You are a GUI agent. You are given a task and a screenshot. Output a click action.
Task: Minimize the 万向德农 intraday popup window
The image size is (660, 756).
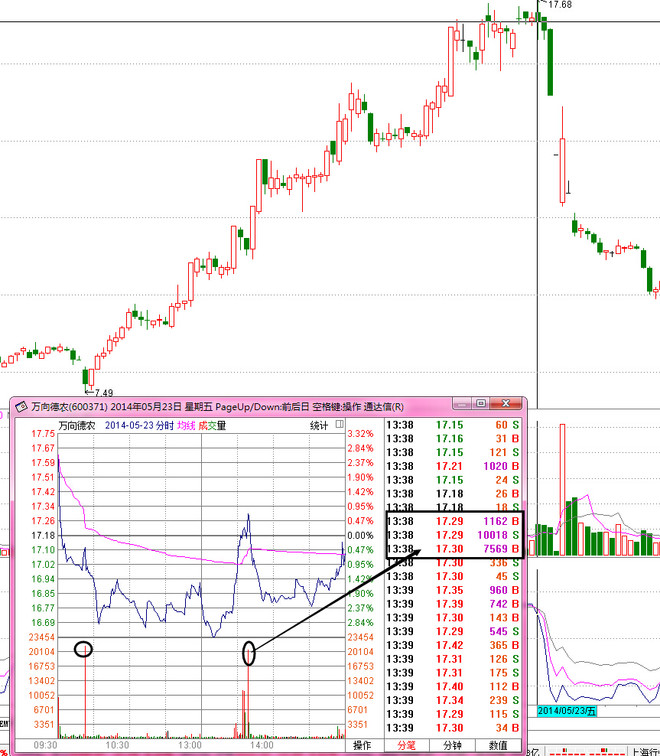[x=462, y=403]
